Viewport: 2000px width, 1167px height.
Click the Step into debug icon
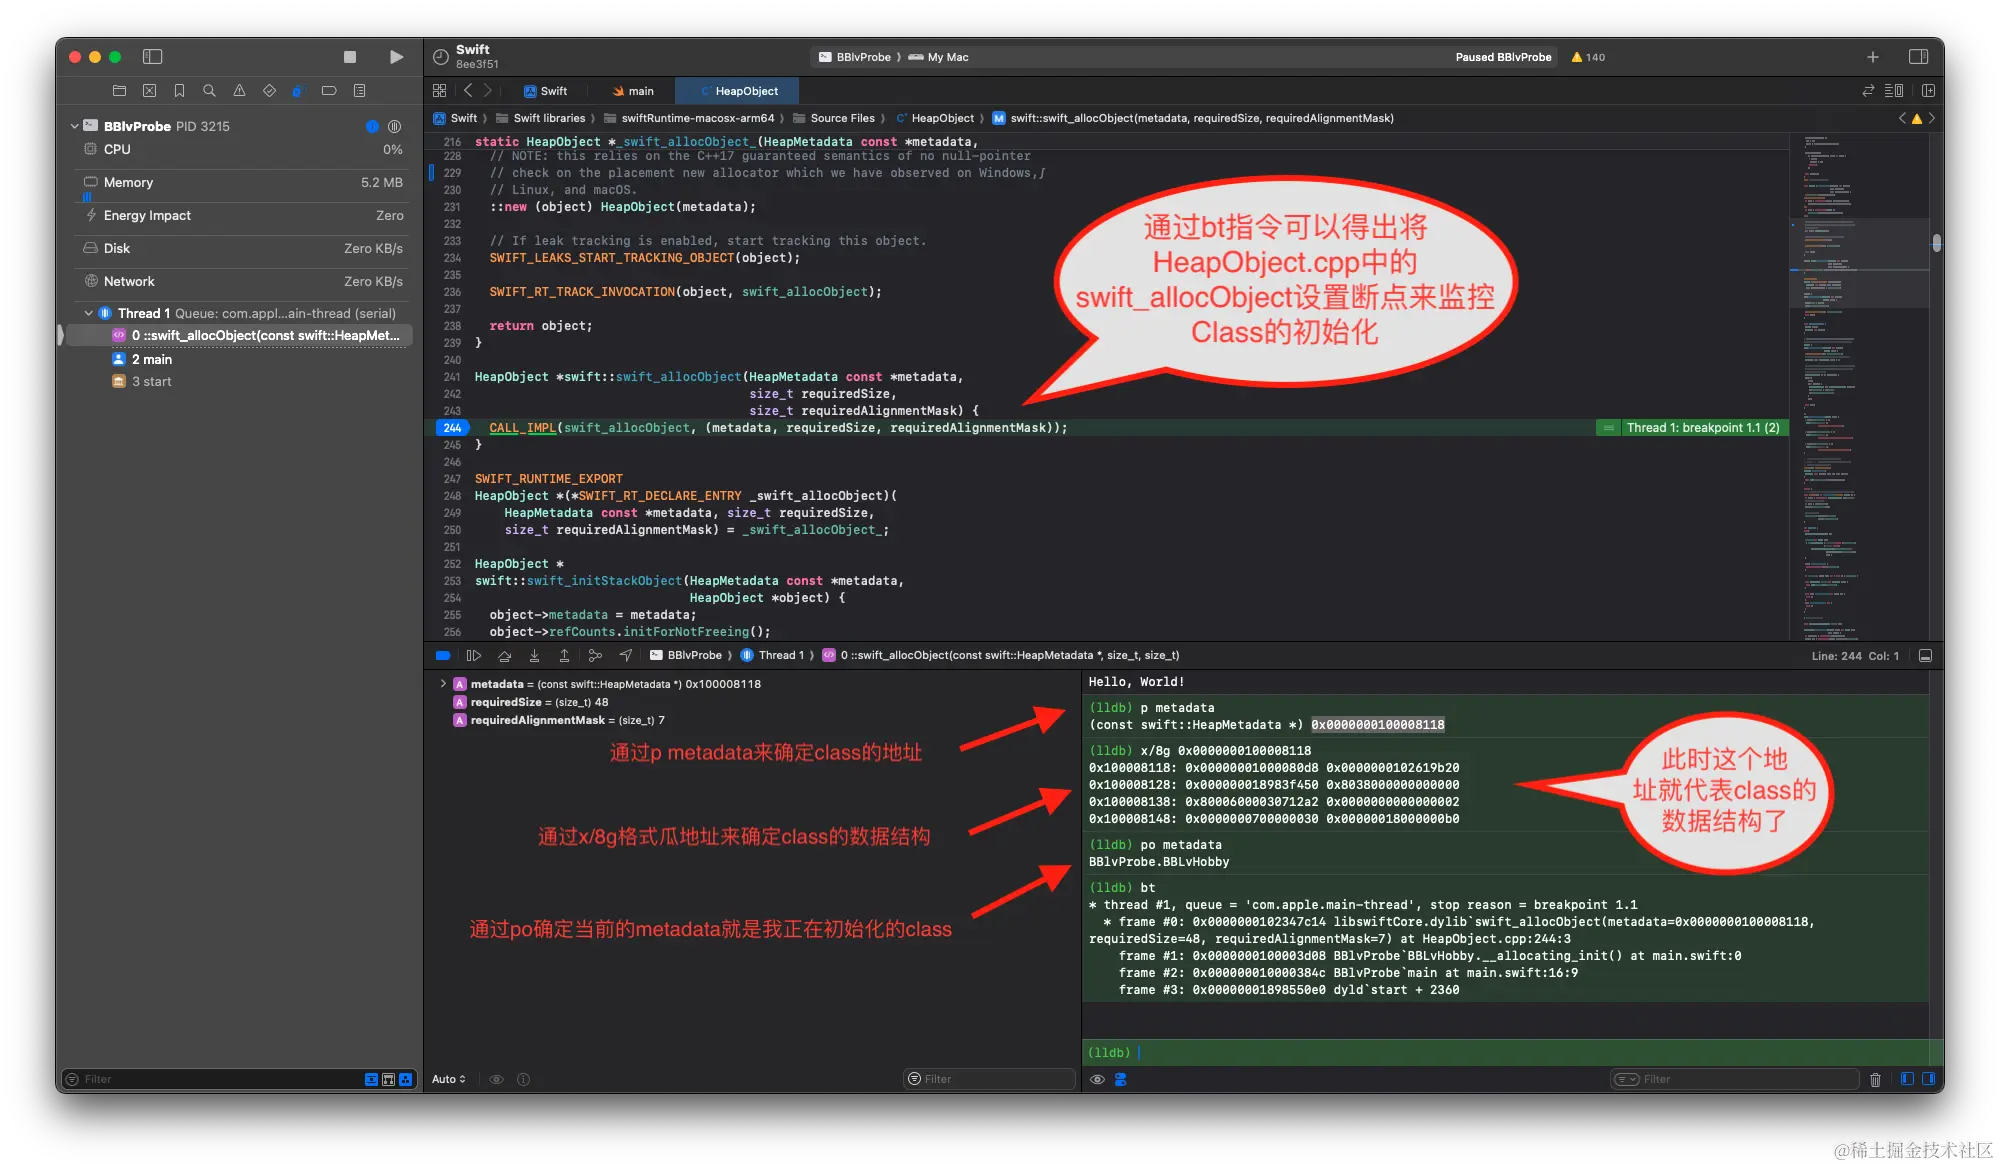pos(534,655)
